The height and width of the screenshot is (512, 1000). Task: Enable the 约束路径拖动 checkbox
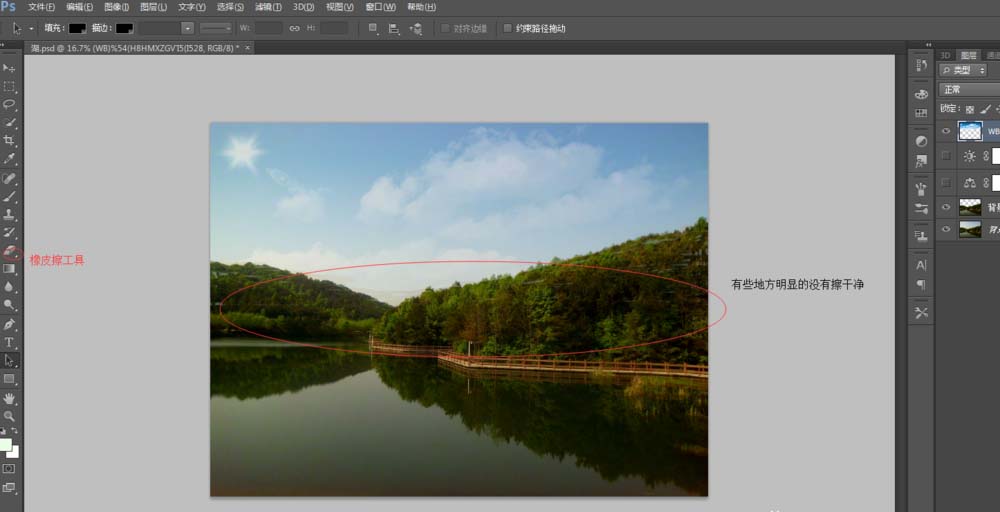(508, 28)
